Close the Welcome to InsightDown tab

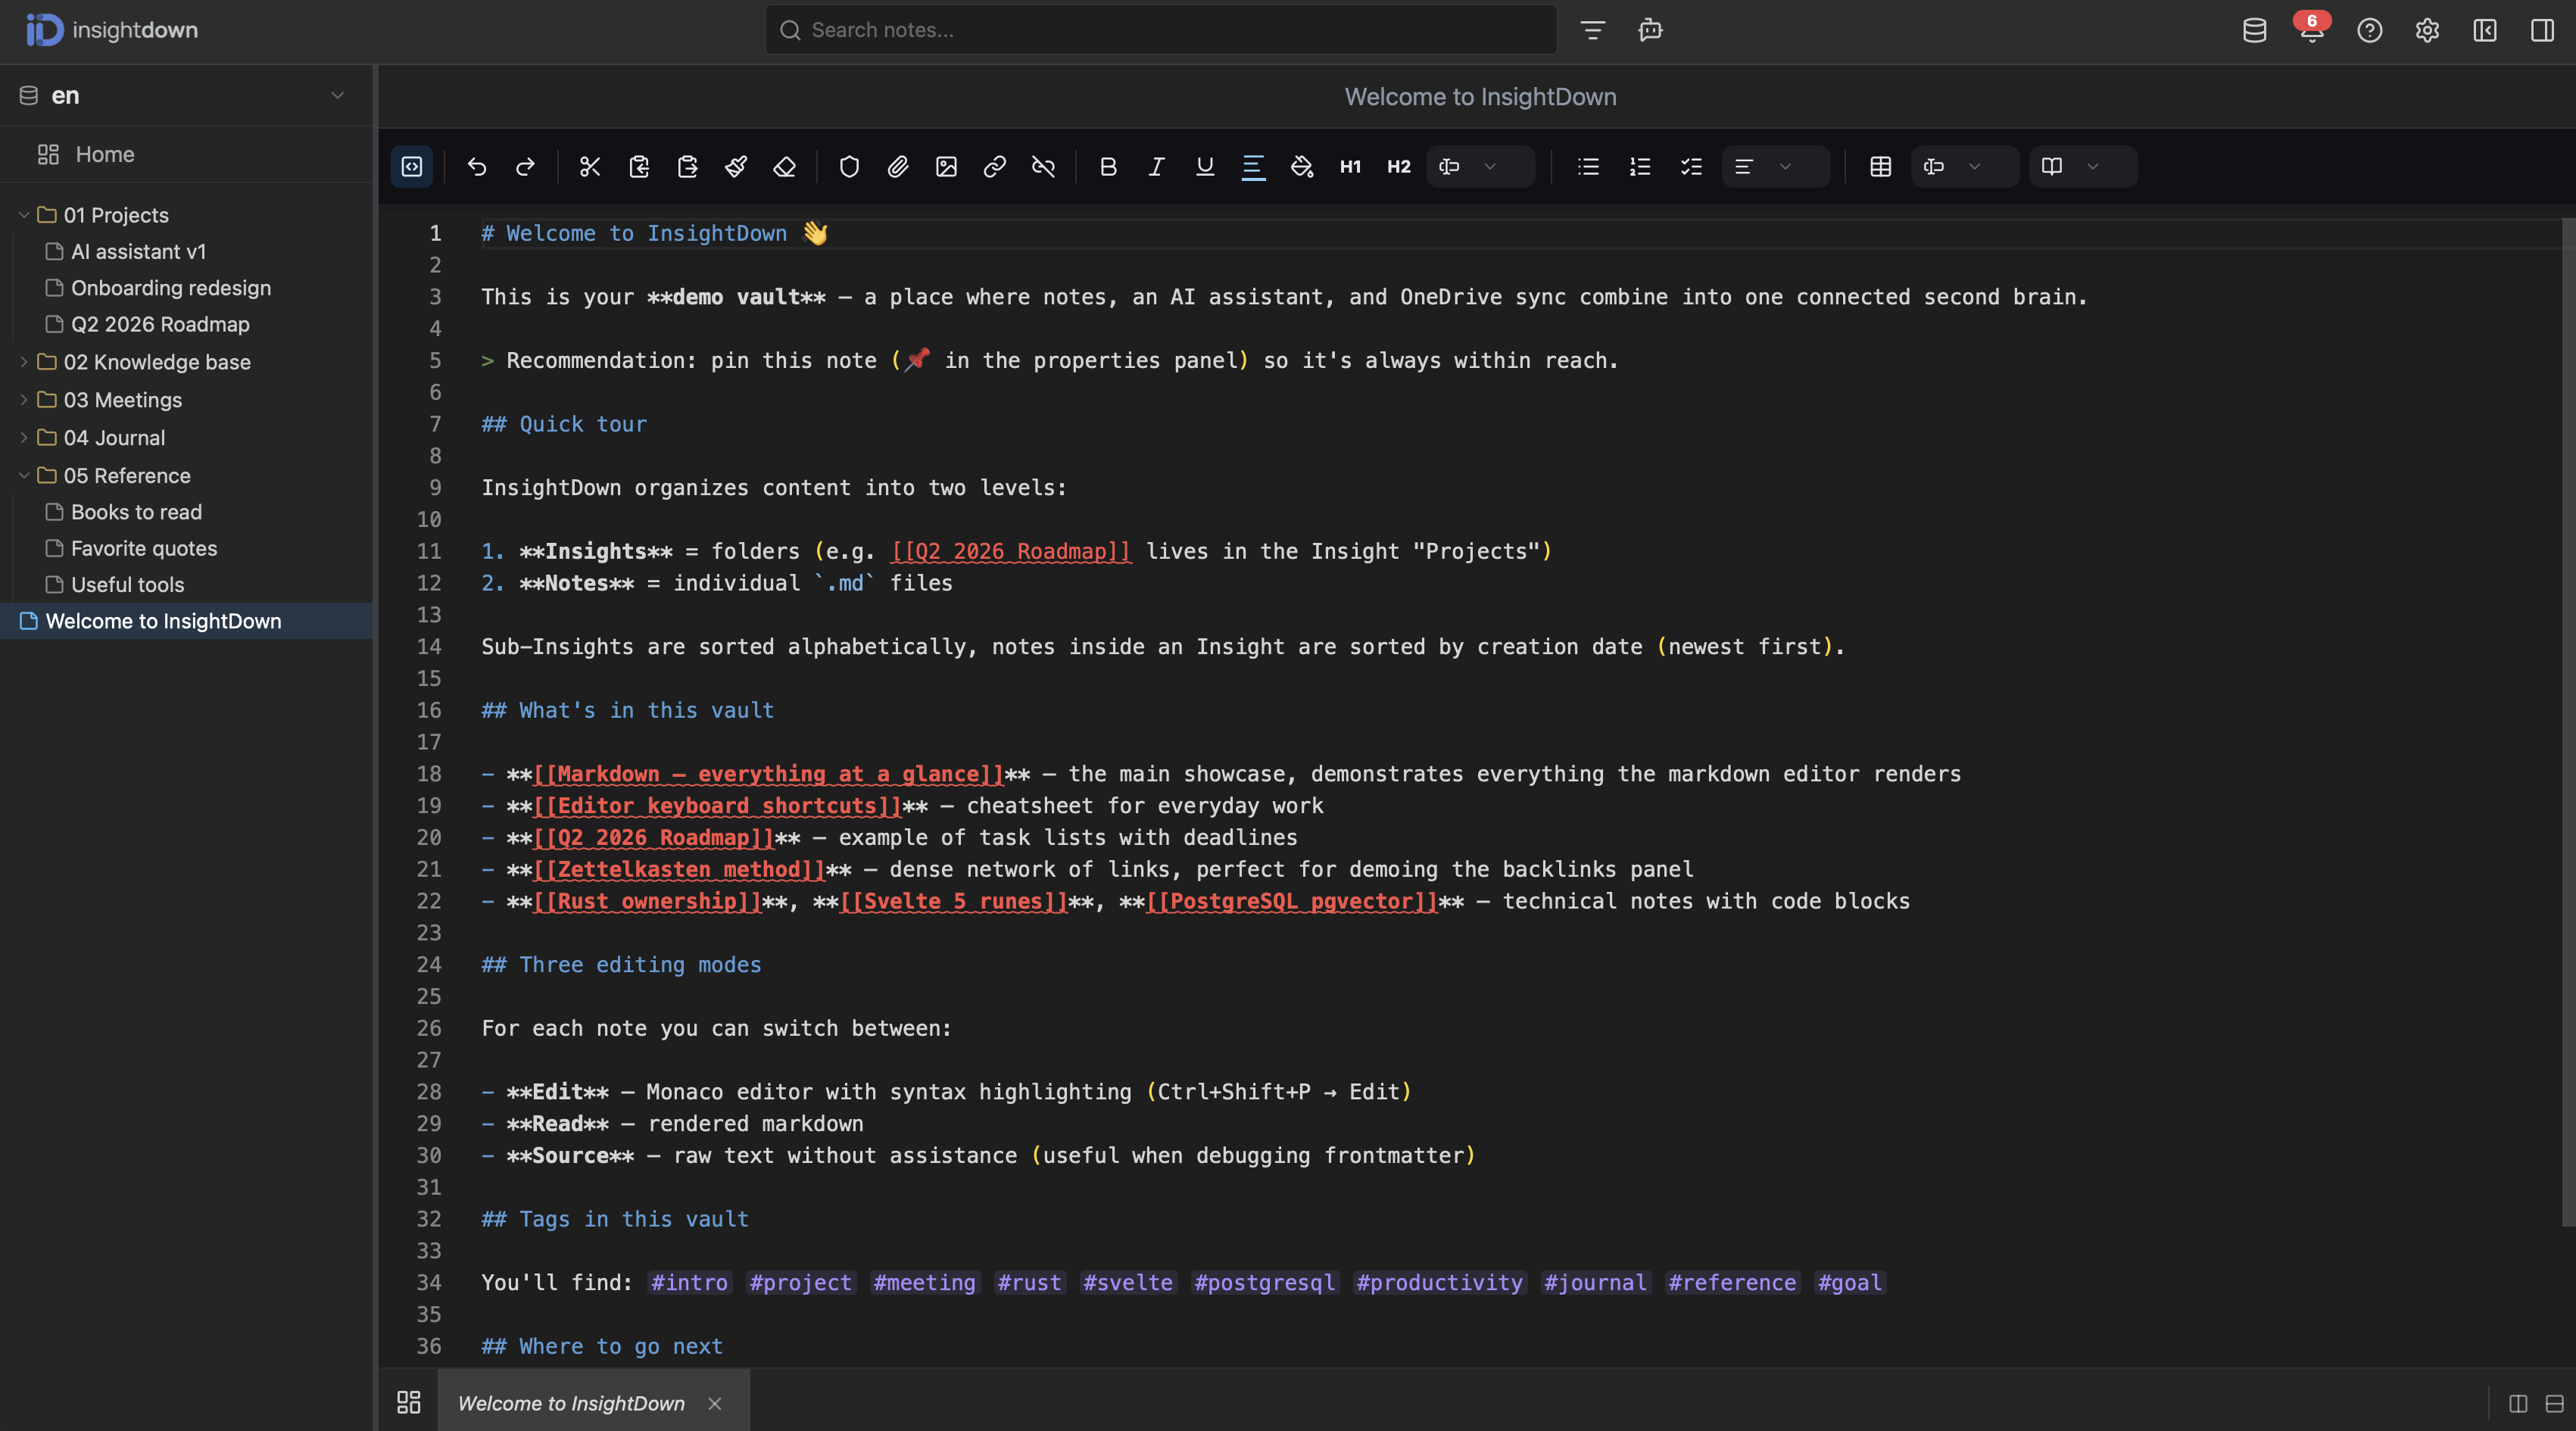(x=715, y=1403)
